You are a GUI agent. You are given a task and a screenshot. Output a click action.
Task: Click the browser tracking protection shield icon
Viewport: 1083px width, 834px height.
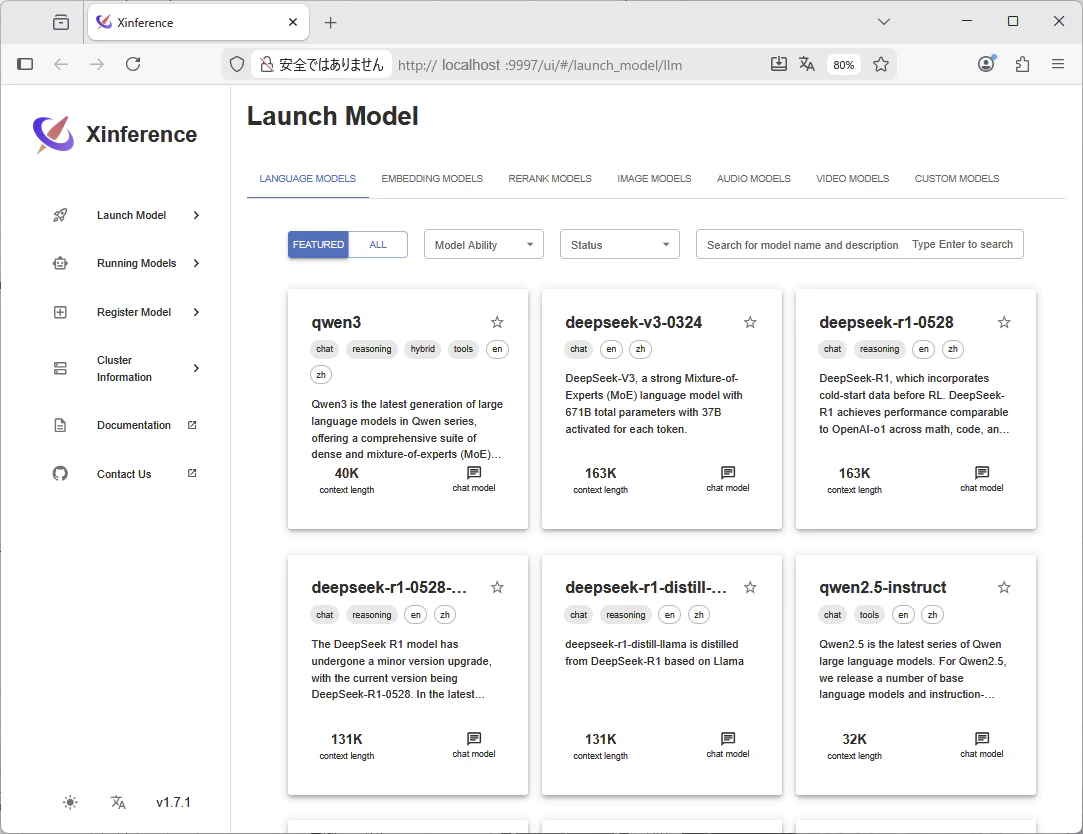coord(237,64)
